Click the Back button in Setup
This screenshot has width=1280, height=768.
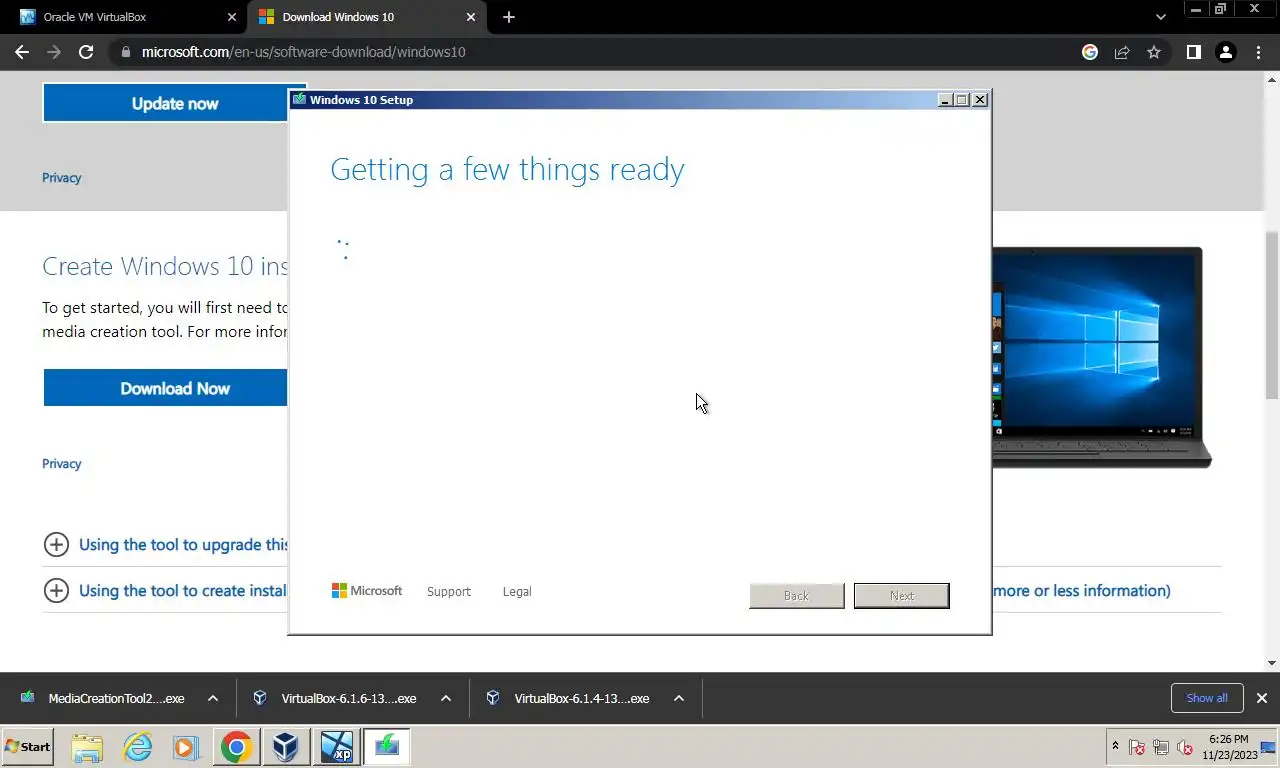click(797, 596)
